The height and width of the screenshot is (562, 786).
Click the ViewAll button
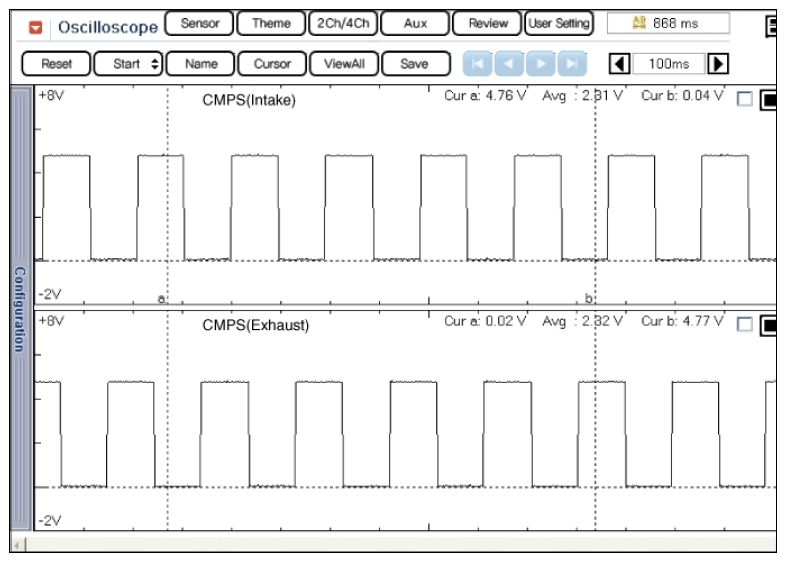click(x=343, y=64)
